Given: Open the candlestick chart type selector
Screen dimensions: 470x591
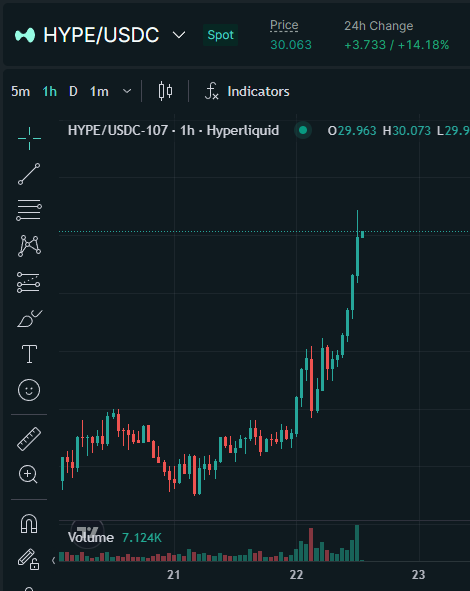Looking at the screenshot, I should [x=165, y=91].
